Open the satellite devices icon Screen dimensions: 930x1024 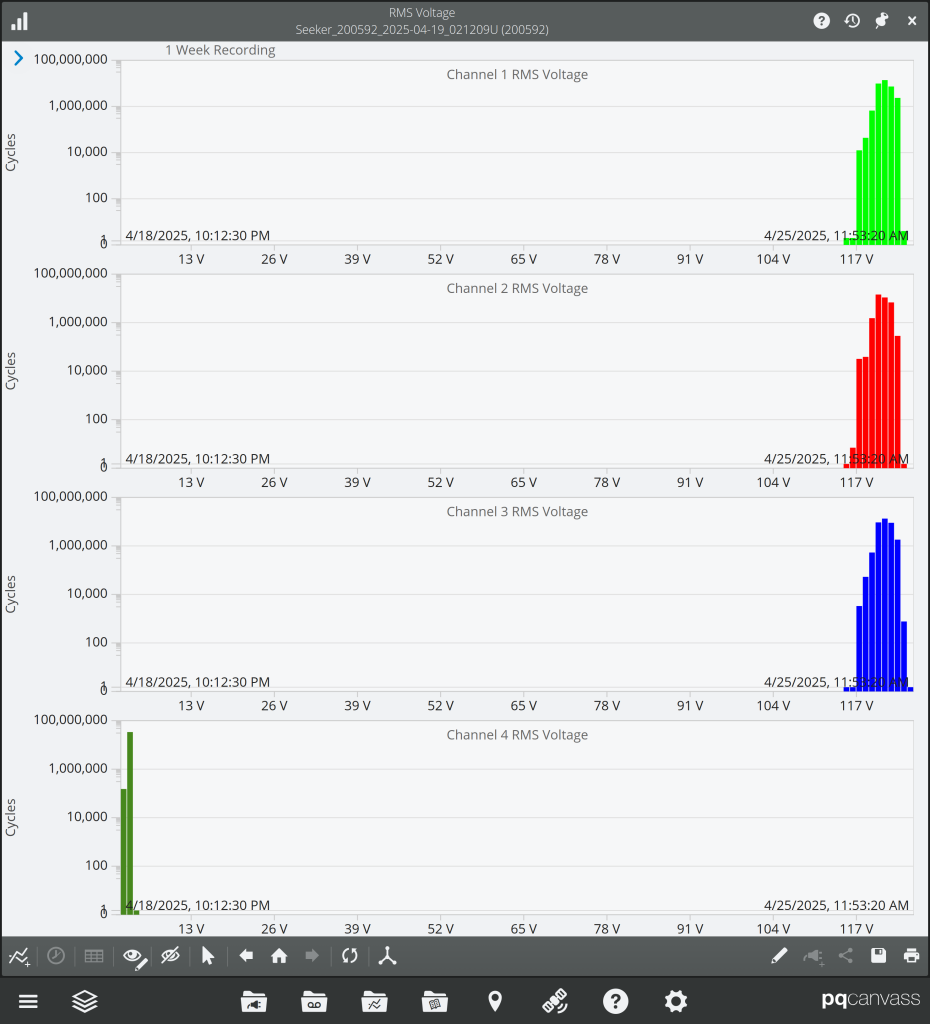pyautogui.click(x=555, y=1001)
